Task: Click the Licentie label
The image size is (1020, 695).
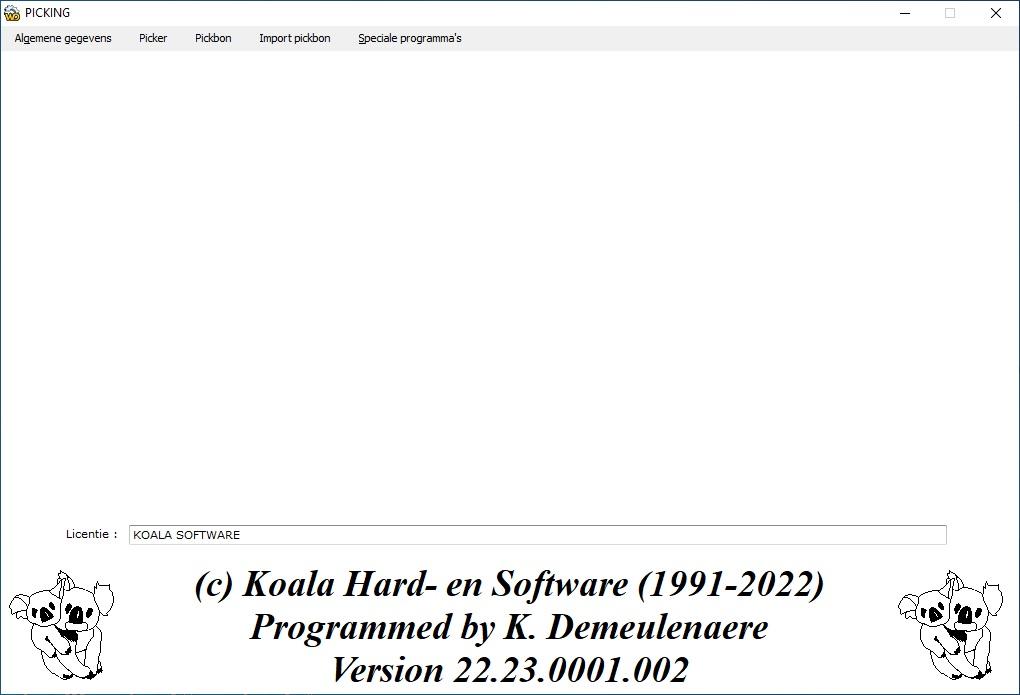Action: tap(92, 534)
